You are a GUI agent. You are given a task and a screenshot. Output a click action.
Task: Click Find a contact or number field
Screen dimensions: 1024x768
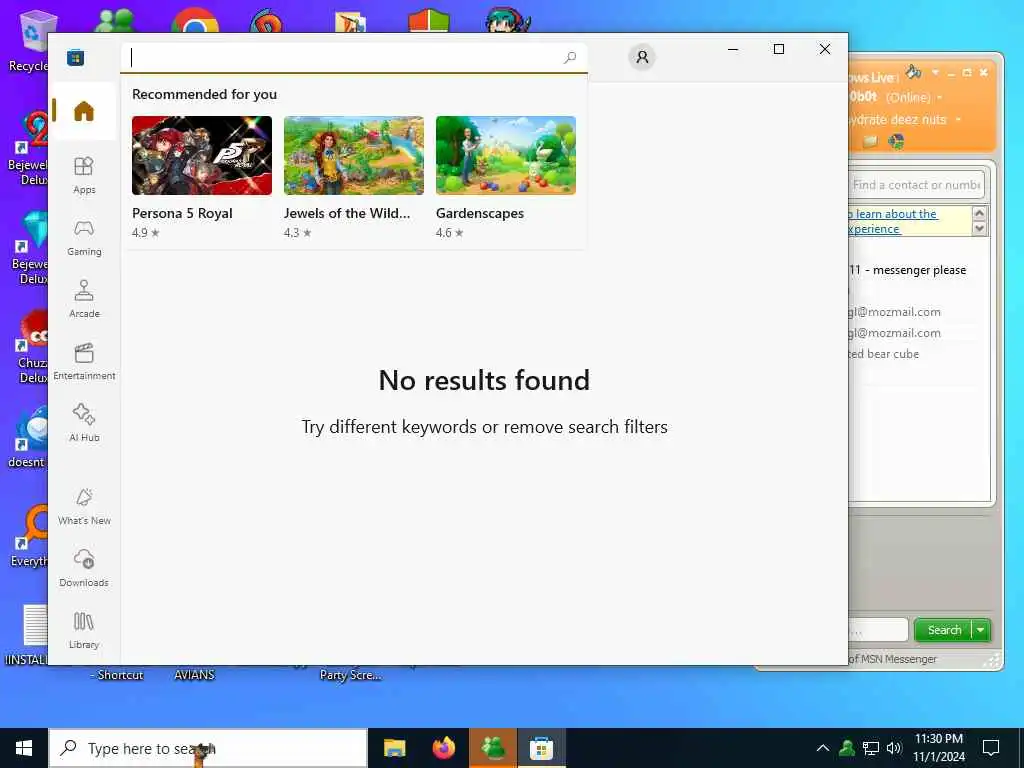click(x=916, y=185)
